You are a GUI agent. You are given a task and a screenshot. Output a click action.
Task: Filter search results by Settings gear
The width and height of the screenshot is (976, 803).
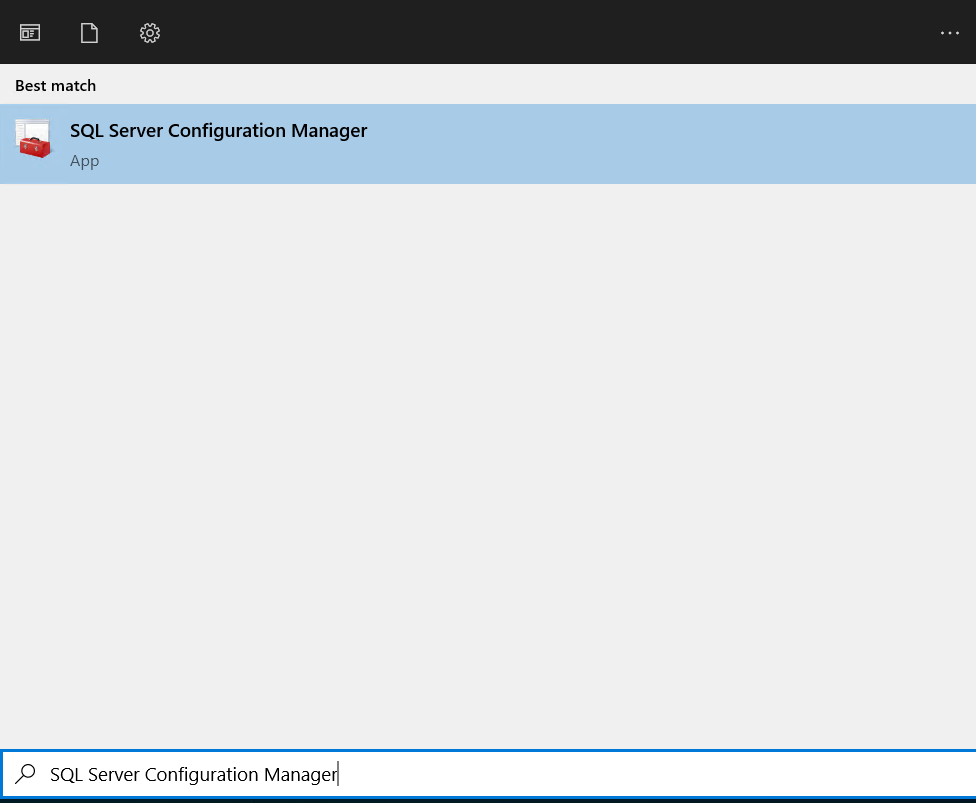tap(150, 32)
